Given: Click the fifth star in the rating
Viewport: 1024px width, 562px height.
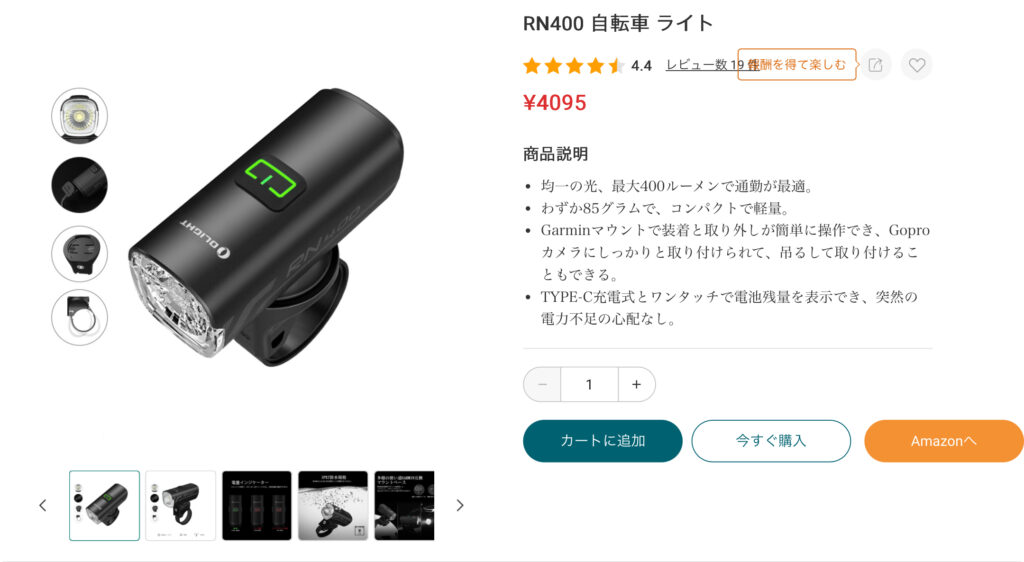Looking at the screenshot, I should click(x=616, y=65).
